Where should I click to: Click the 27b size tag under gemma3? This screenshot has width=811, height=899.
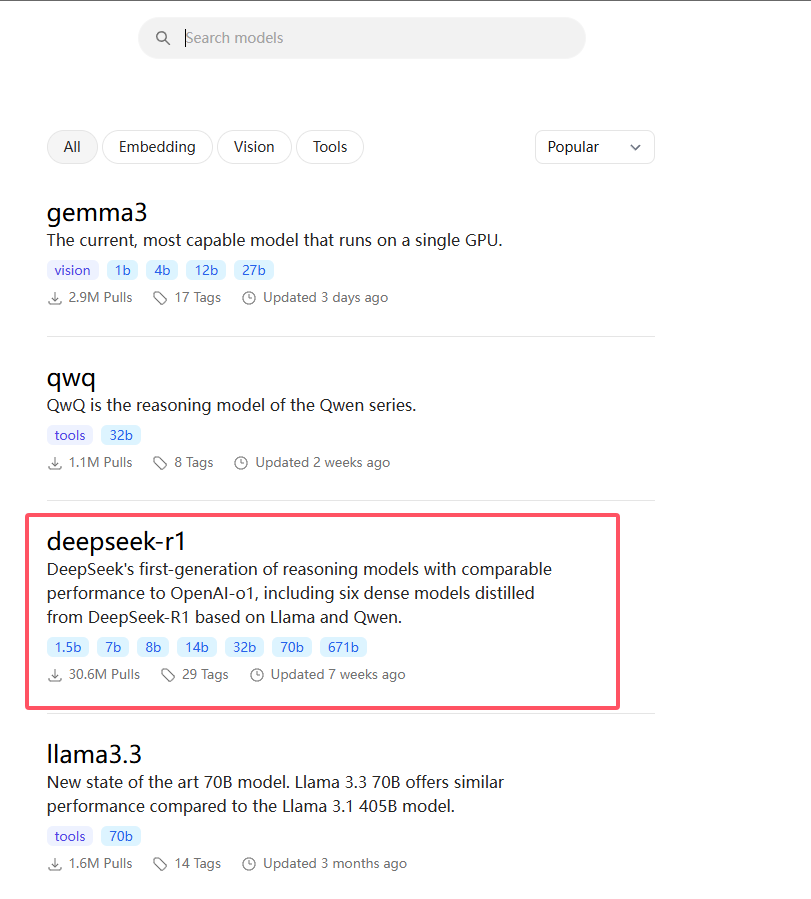[253, 270]
